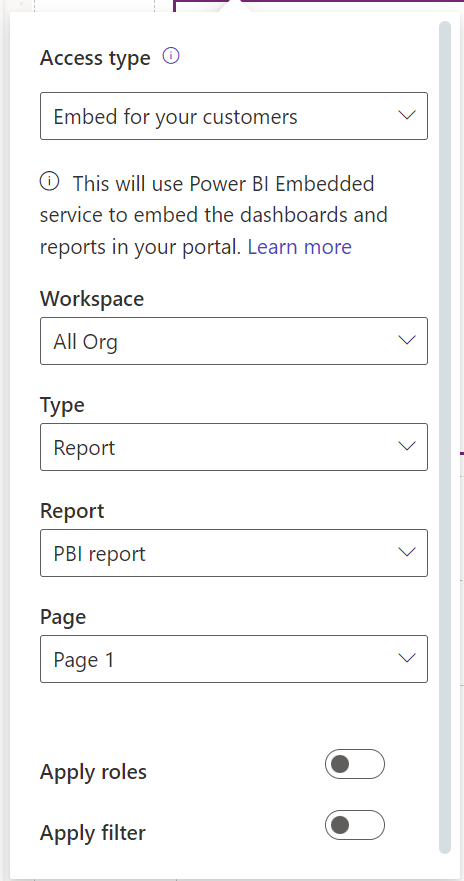Click the Workspace field label
Viewport: 464px width, 881px height.
(92, 299)
